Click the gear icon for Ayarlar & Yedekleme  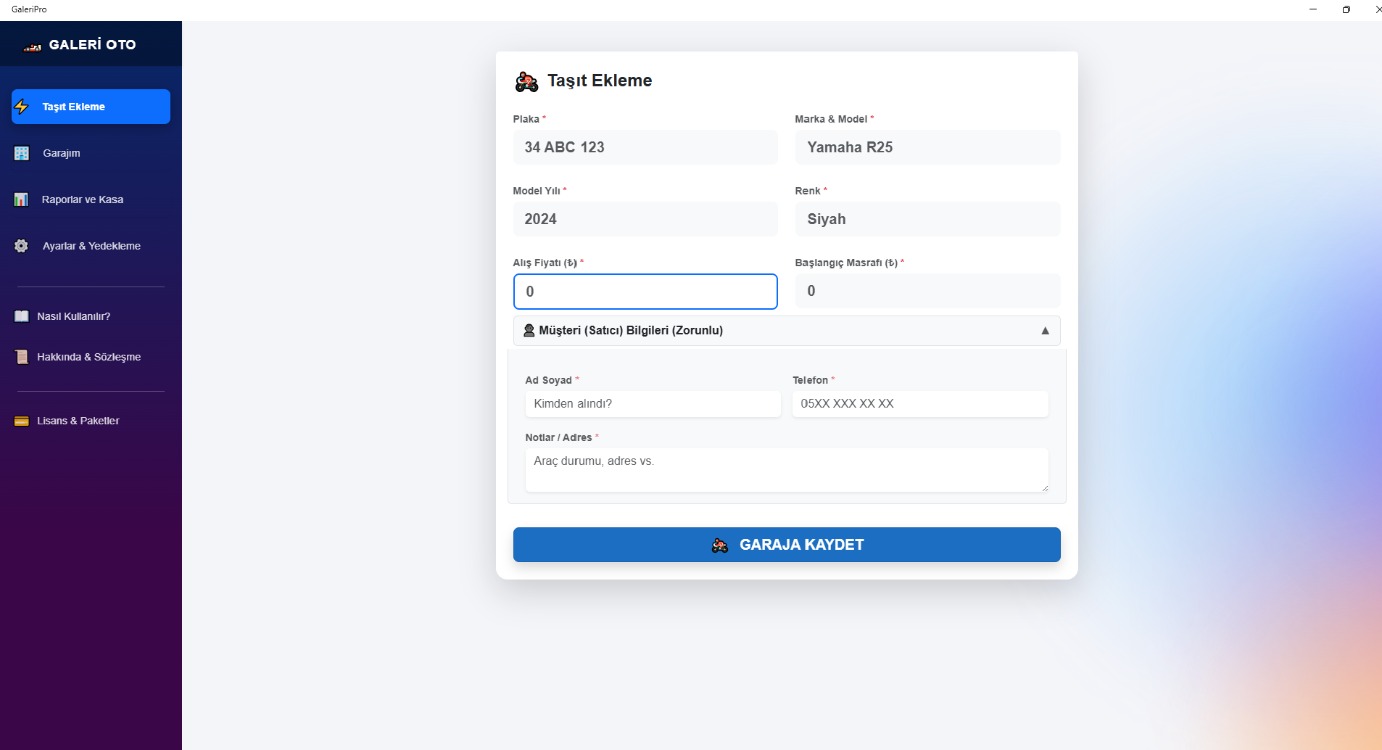point(21,246)
